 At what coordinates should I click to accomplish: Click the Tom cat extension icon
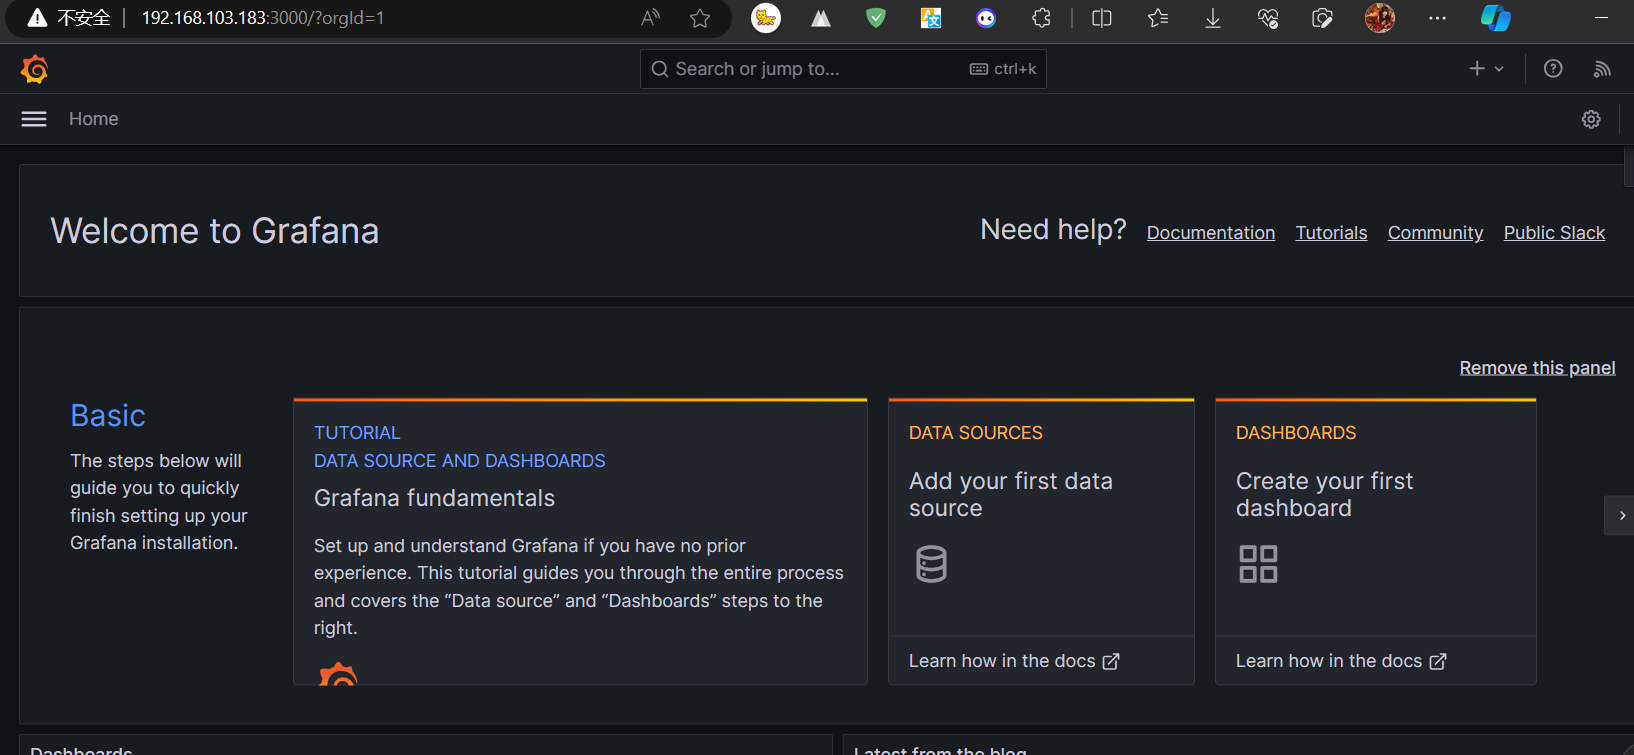766,18
